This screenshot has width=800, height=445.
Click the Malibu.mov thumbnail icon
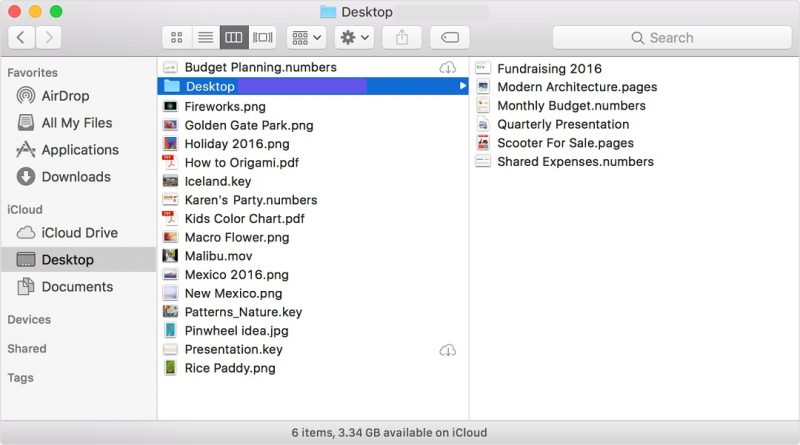(x=170, y=256)
